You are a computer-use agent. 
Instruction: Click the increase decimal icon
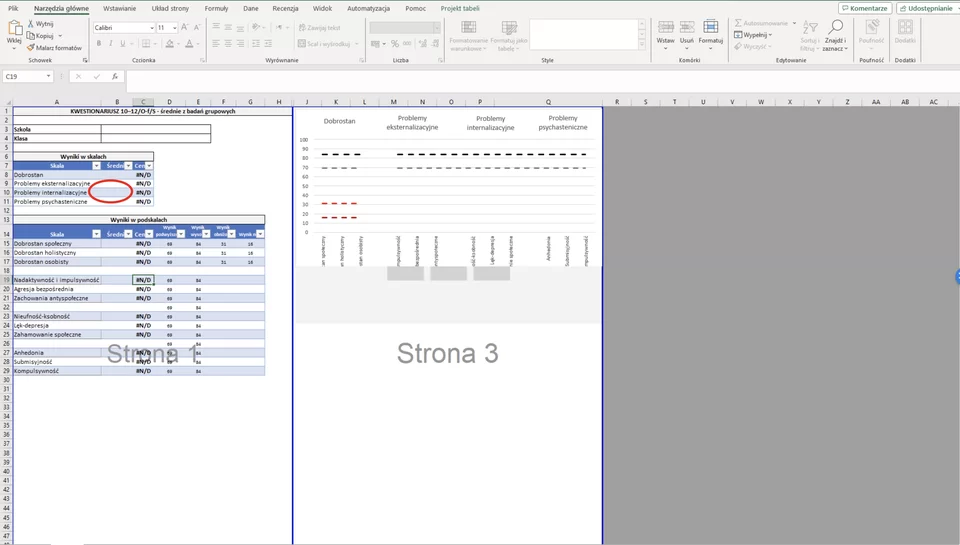coord(422,43)
